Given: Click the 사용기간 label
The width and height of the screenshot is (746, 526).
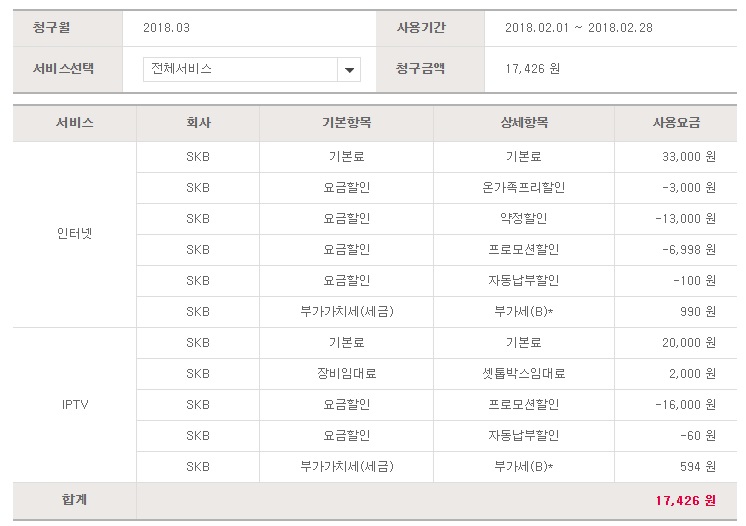Looking at the screenshot, I should coord(420,27).
